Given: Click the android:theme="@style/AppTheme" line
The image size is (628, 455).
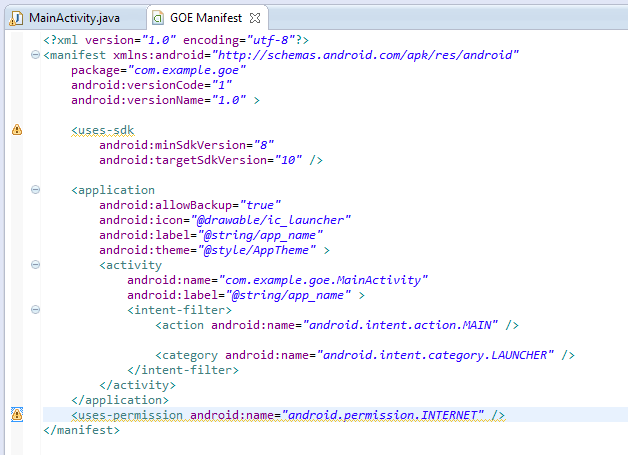Looking at the screenshot, I should pos(215,250).
